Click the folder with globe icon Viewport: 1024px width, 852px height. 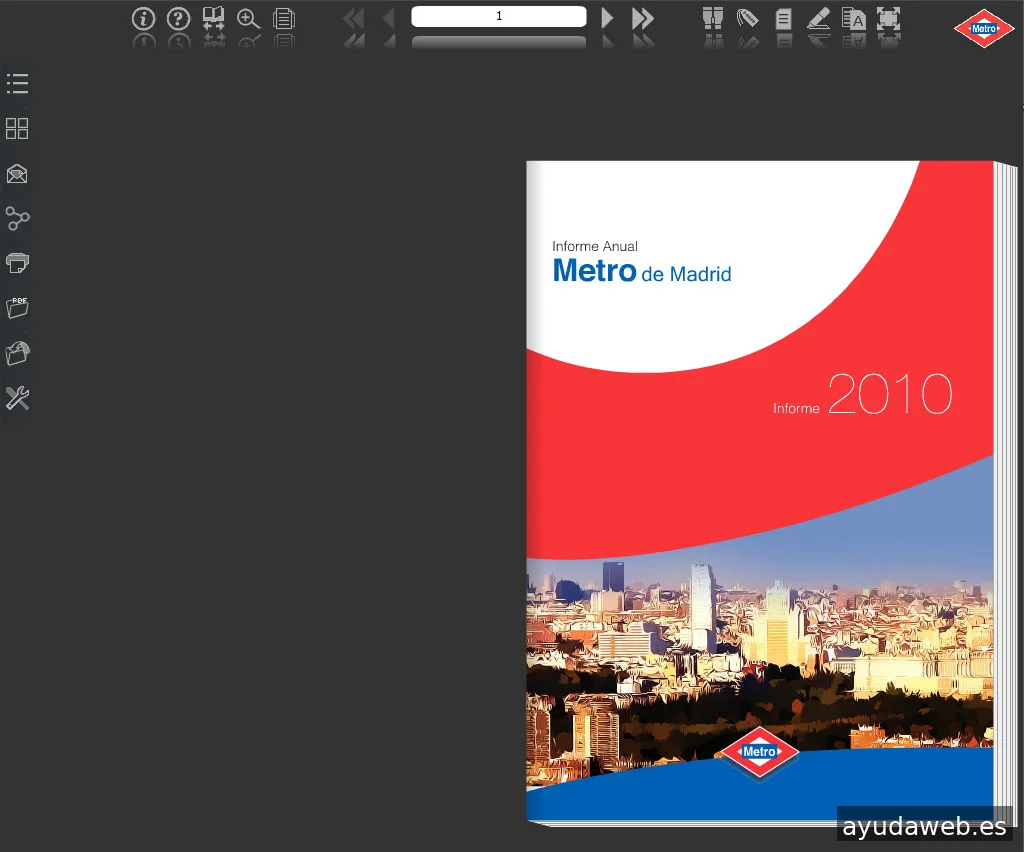pos(17,353)
